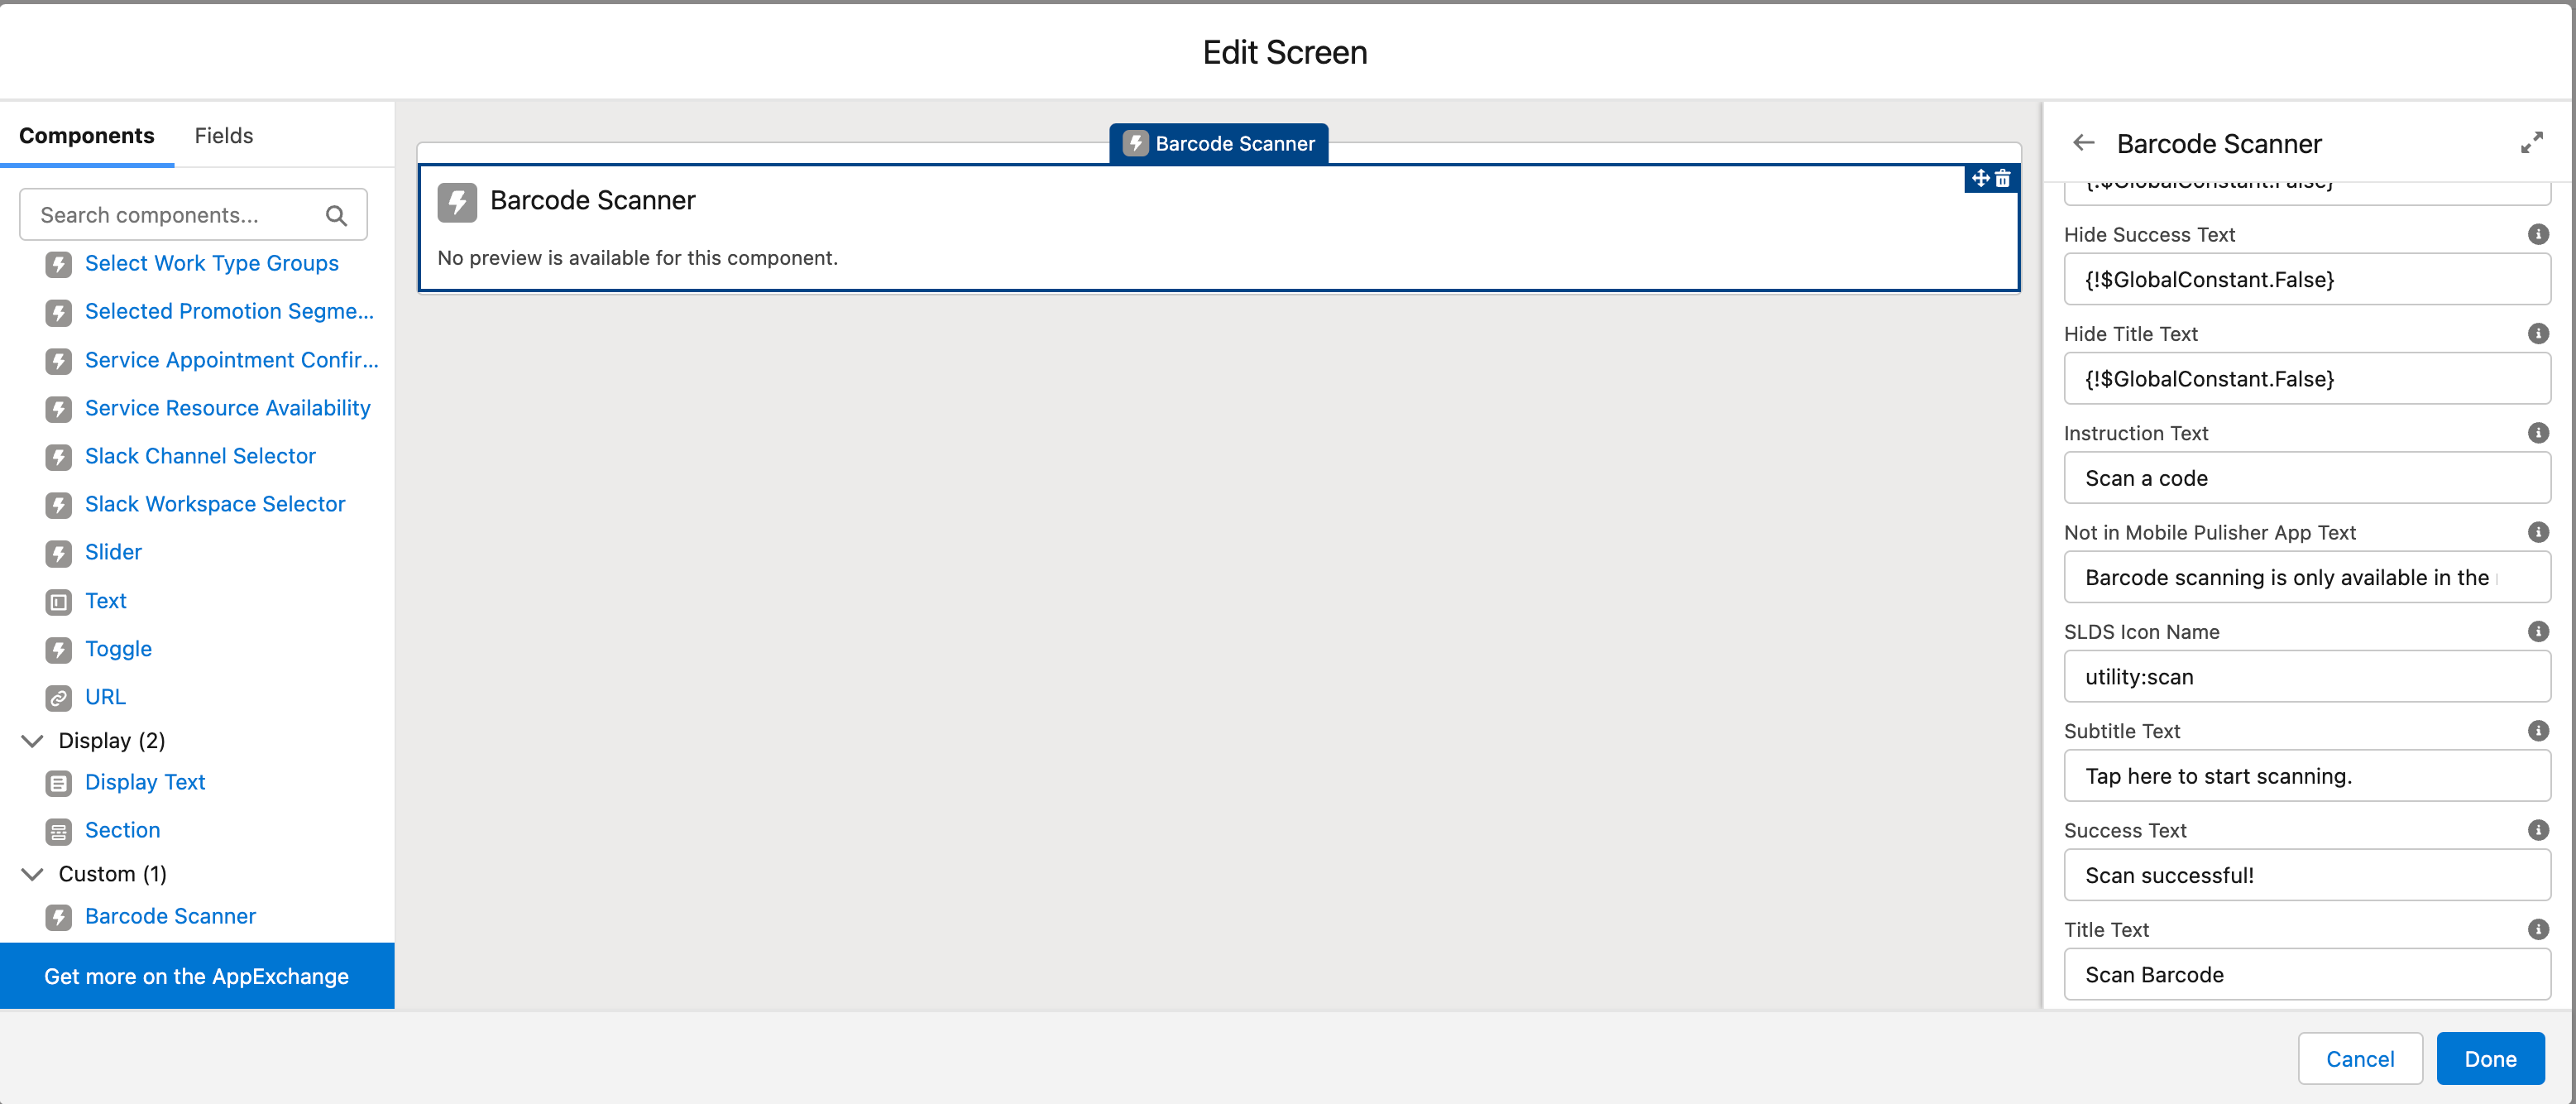Viewport: 2576px width, 1104px height.
Task: Click the move handle icon on component
Action: click(x=1980, y=179)
